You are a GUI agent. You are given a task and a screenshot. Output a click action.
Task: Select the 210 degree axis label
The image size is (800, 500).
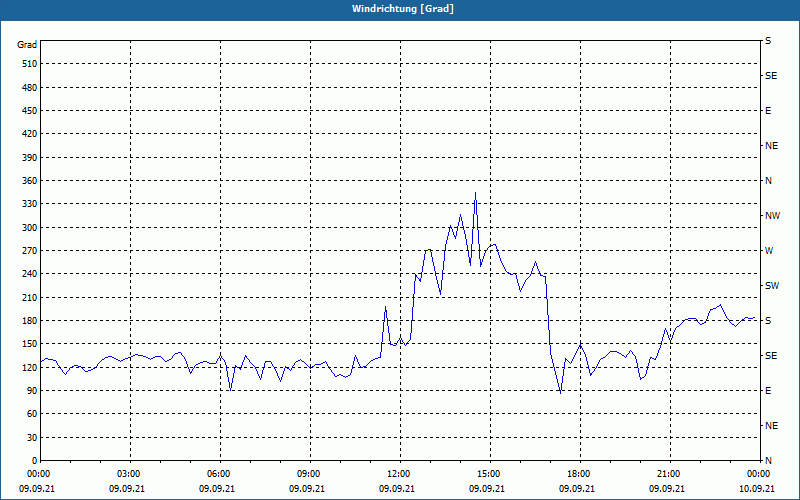30,297
